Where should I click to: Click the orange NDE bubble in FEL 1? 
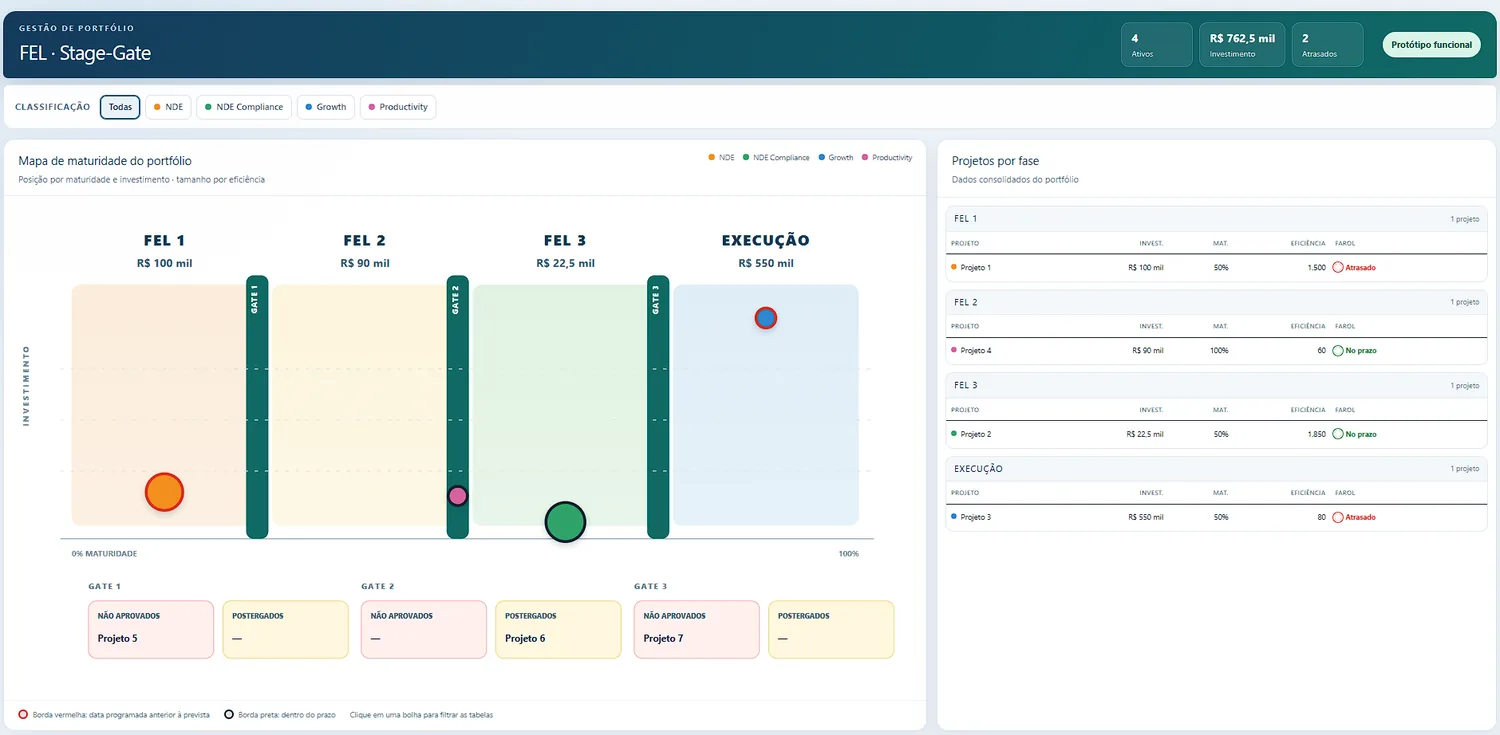click(x=164, y=492)
